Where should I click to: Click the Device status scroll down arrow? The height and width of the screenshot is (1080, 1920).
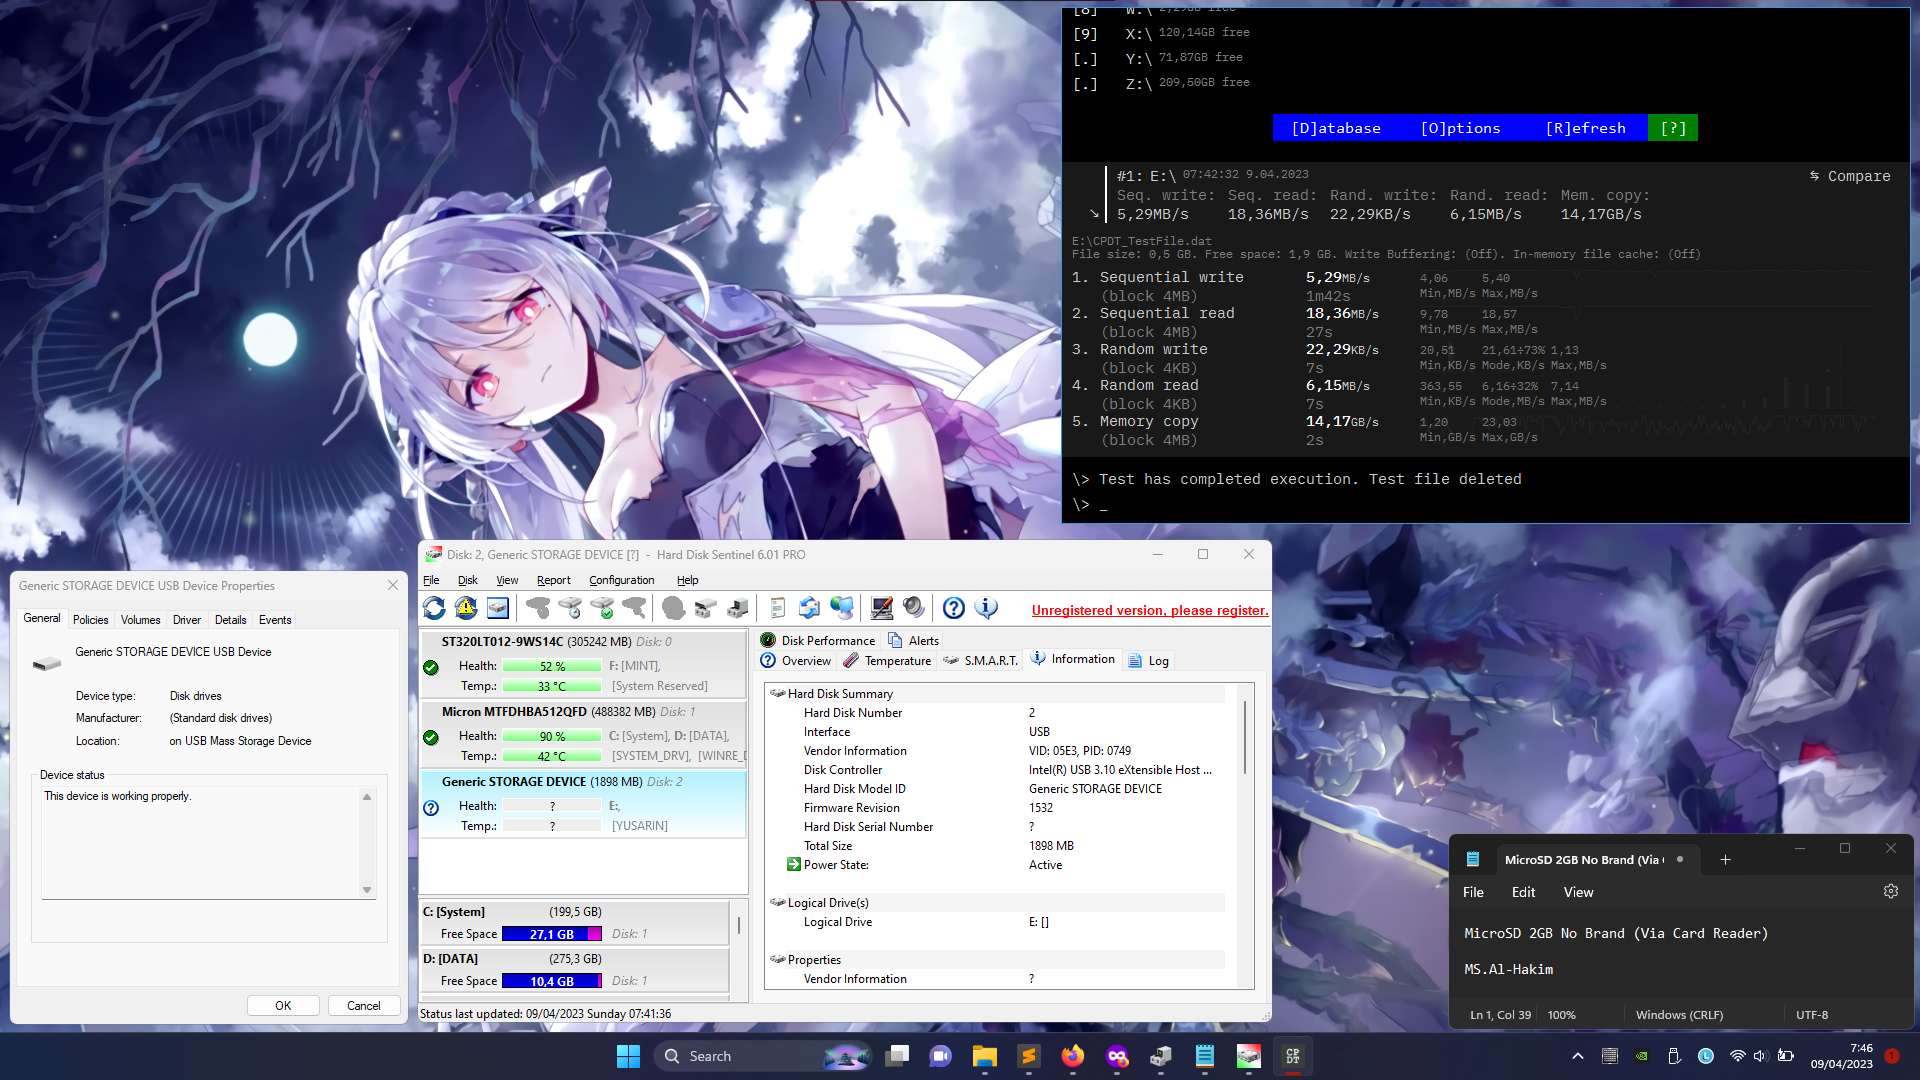click(x=367, y=890)
